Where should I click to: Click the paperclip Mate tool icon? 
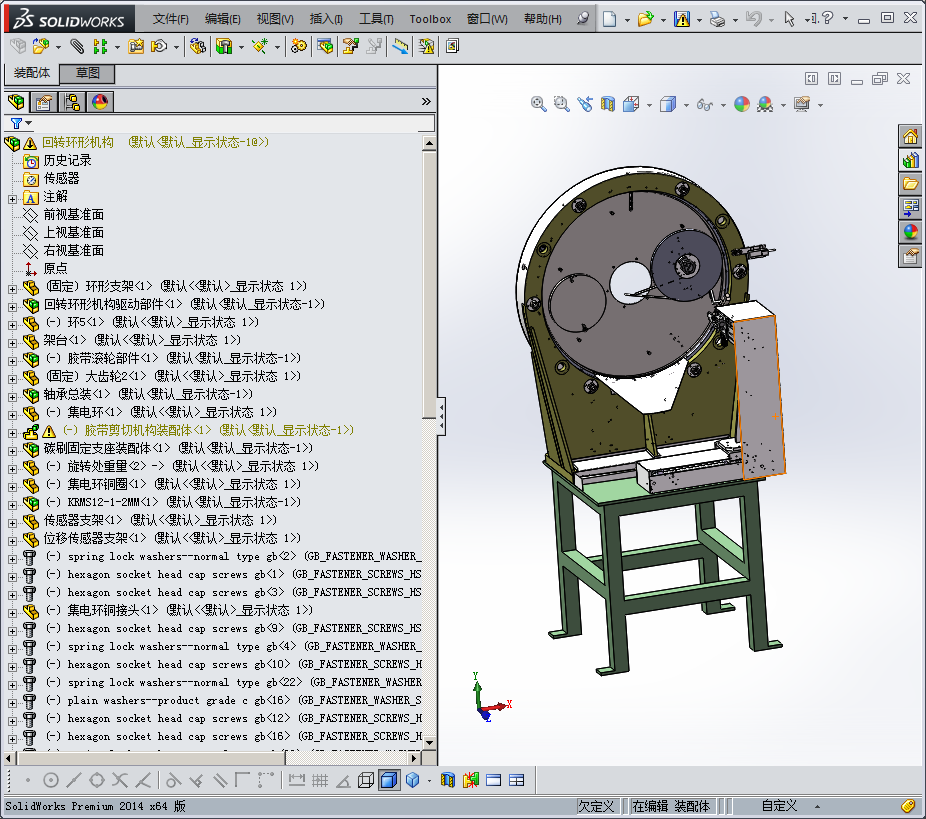(x=77, y=46)
